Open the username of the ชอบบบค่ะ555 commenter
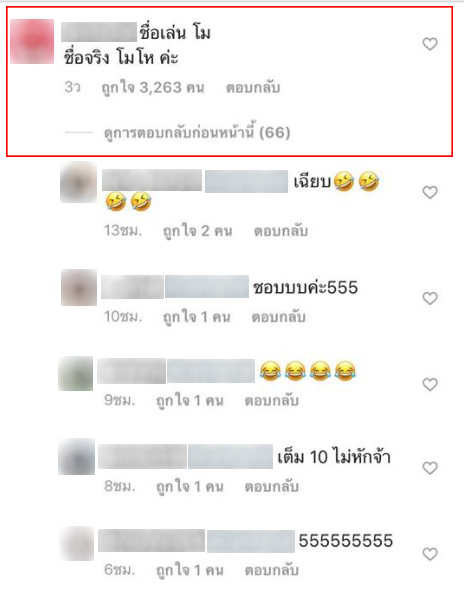Image resolution: width=464 pixels, height=614 pixels. tap(132, 287)
